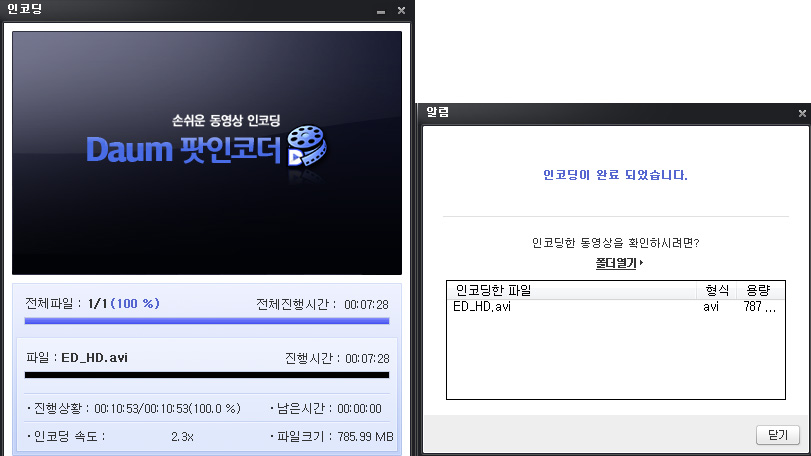Select ED_HD.avi row in encoded files list
The image size is (811, 456).
tap(615, 307)
